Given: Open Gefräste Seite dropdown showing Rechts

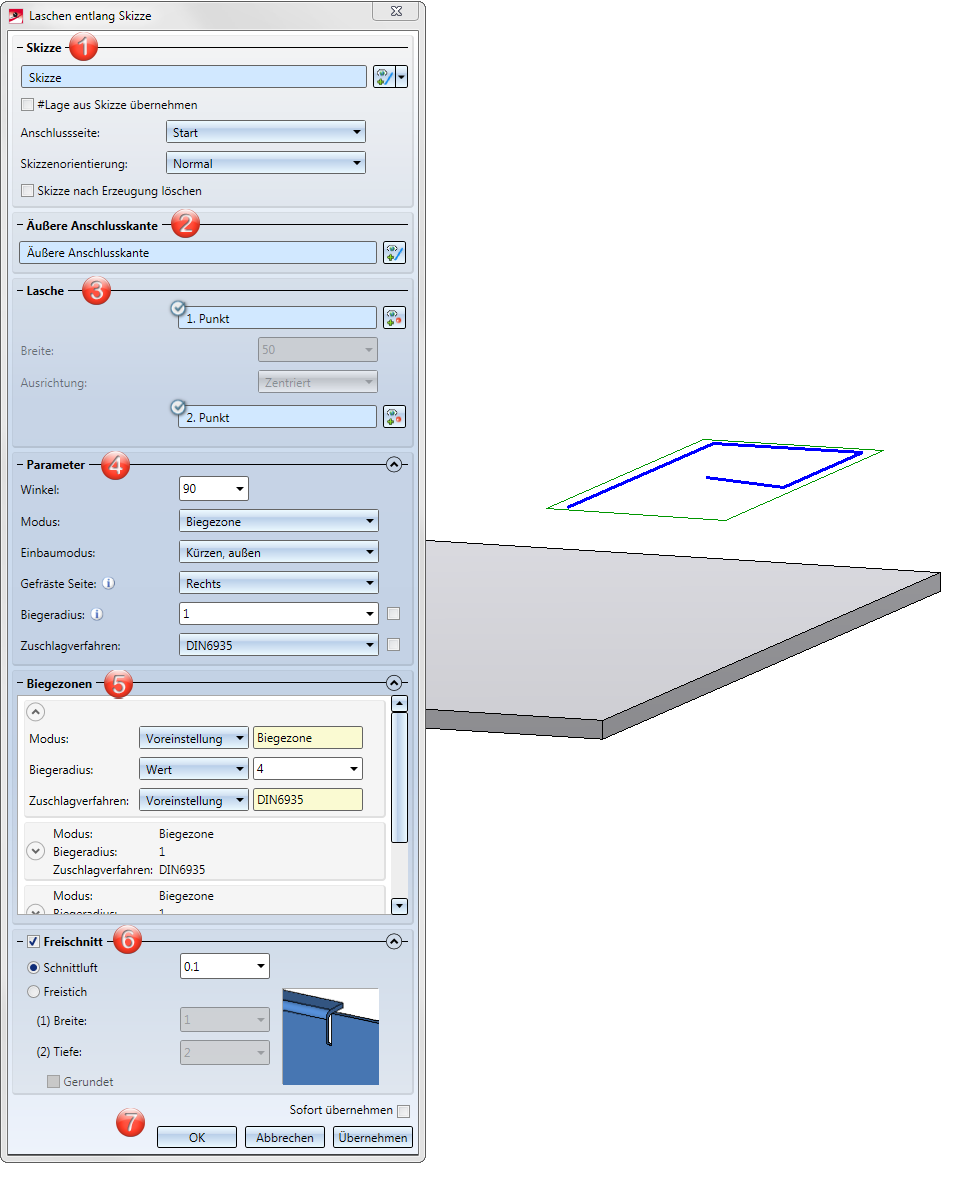Looking at the screenshot, I should point(279,583).
